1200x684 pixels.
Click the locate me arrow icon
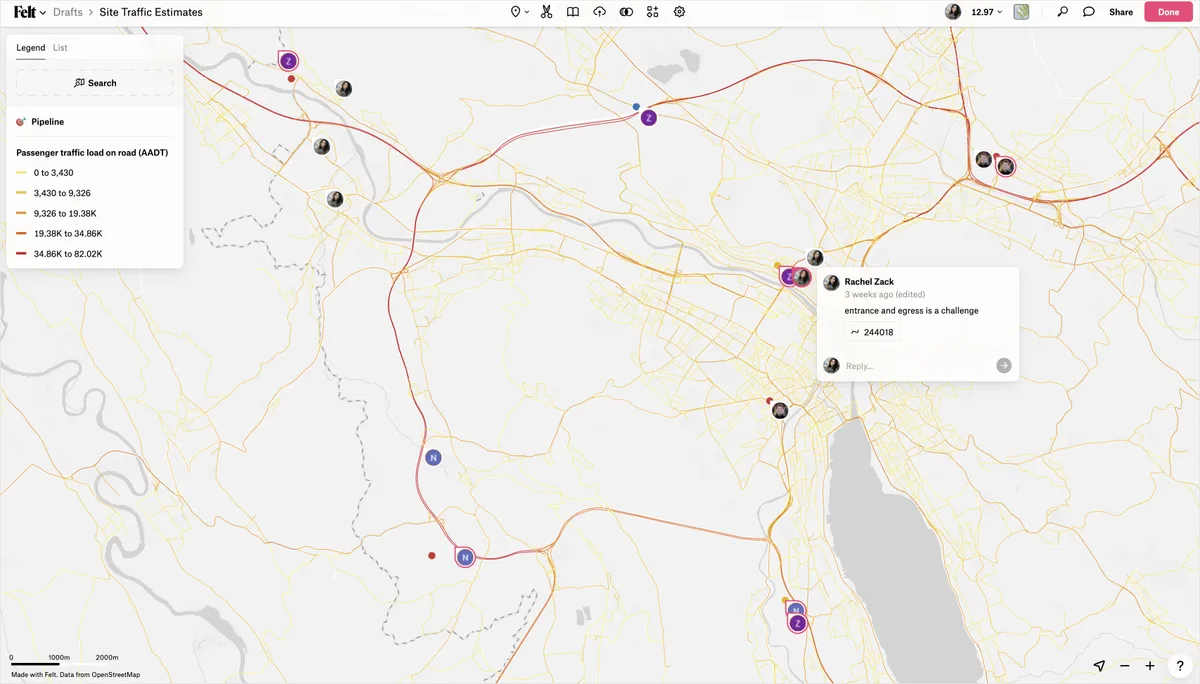pyautogui.click(x=1099, y=666)
